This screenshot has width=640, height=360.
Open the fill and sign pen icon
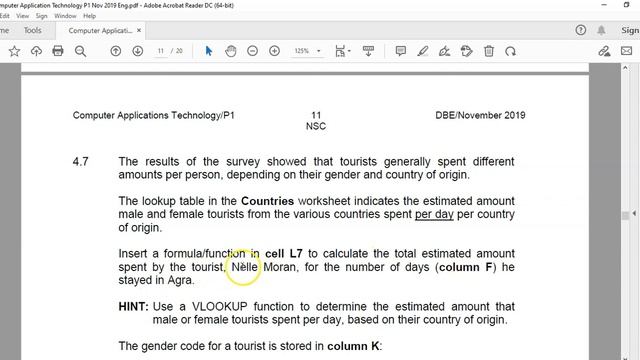point(604,51)
